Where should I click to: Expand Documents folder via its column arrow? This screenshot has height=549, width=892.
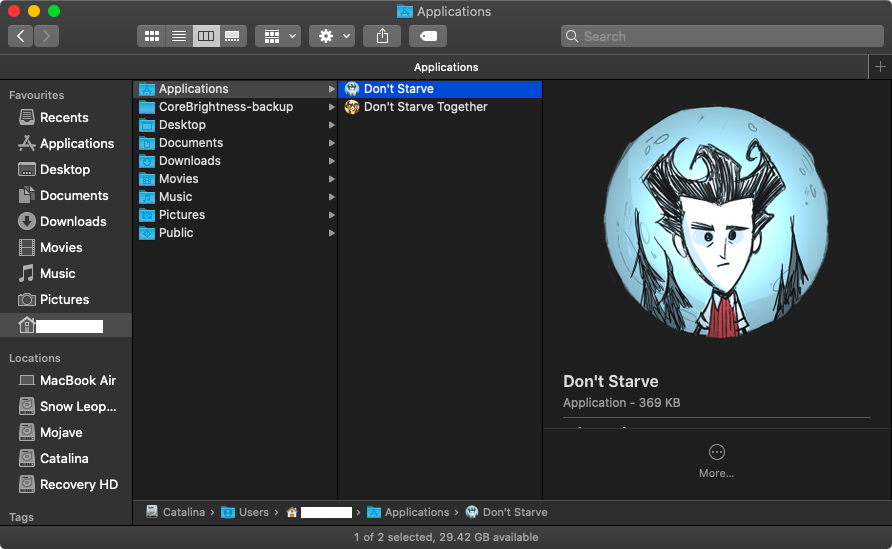(331, 143)
